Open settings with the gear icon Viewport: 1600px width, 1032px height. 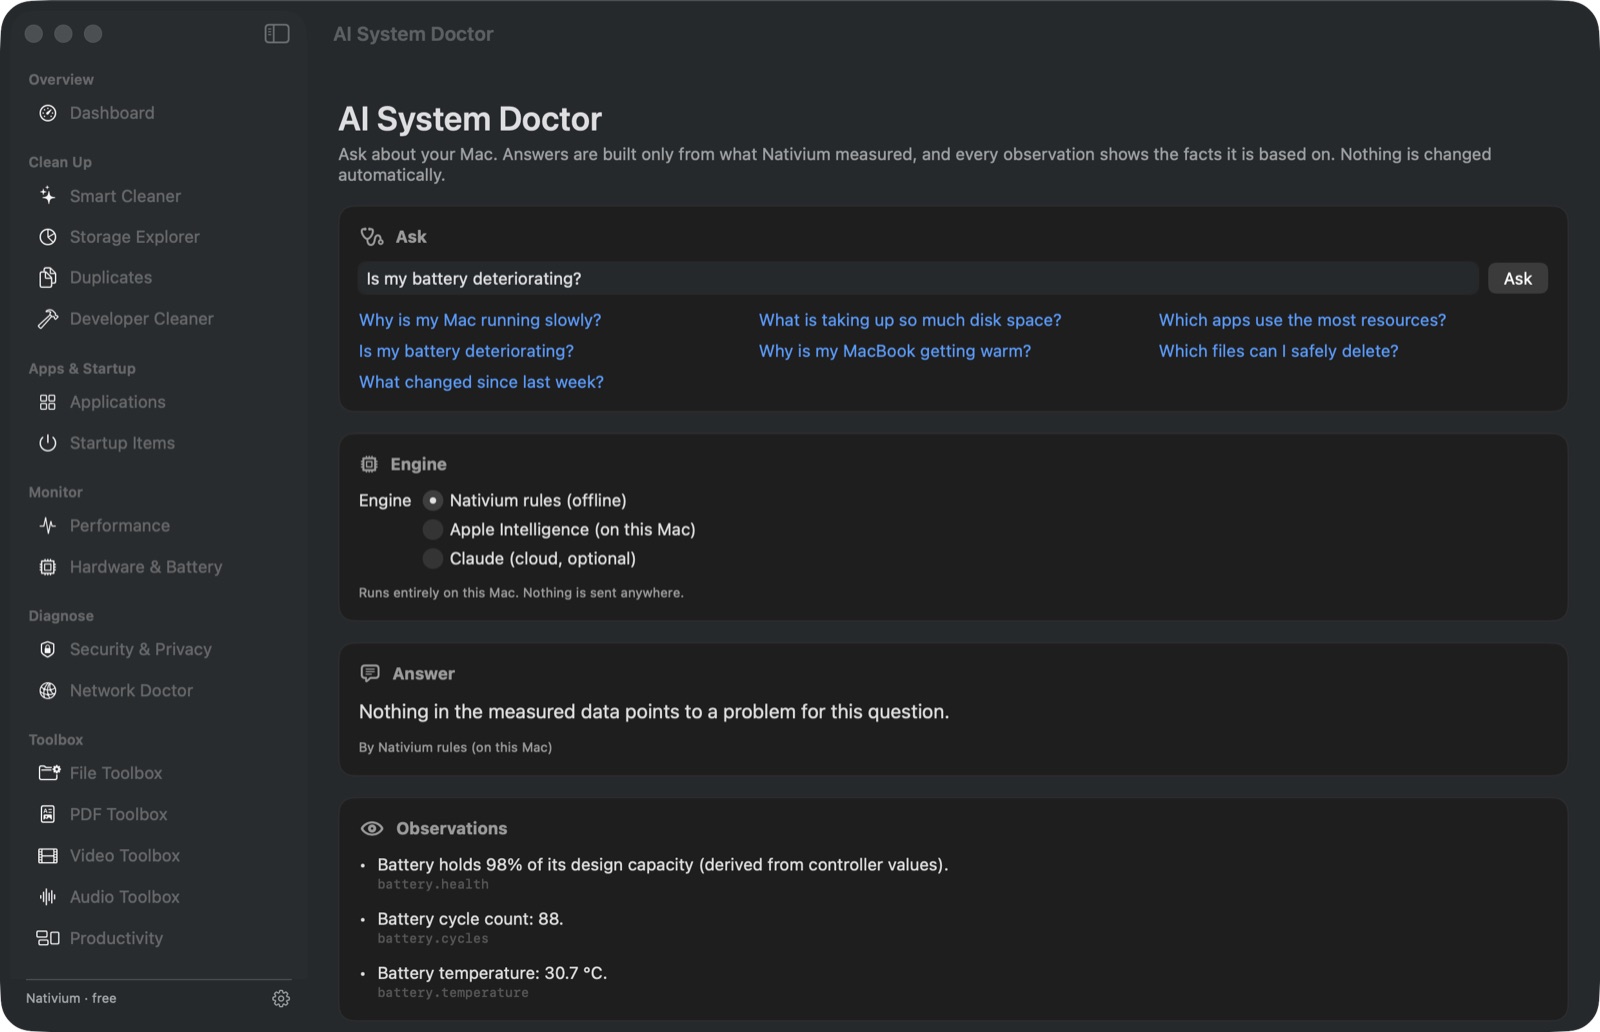pos(281,999)
